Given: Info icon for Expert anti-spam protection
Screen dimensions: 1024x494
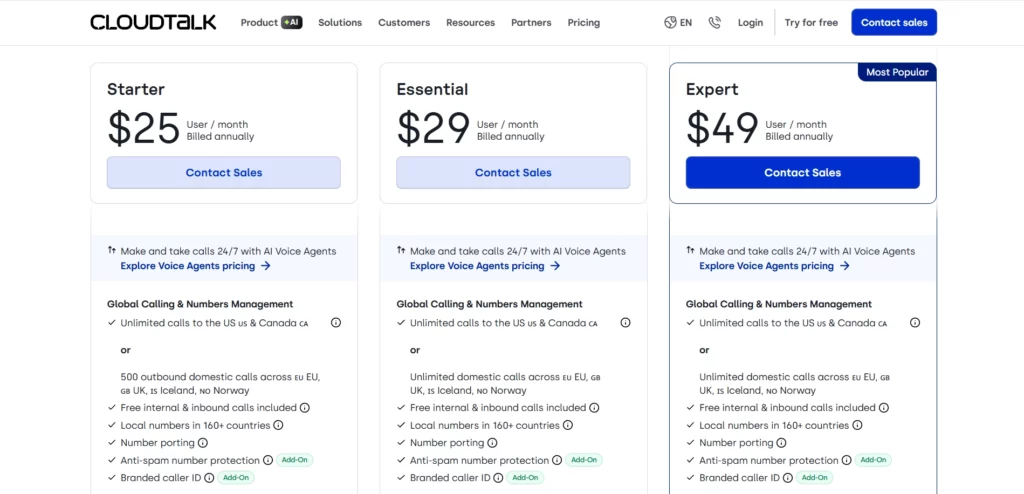Looking at the screenshot, I should [x=846, y=461].
